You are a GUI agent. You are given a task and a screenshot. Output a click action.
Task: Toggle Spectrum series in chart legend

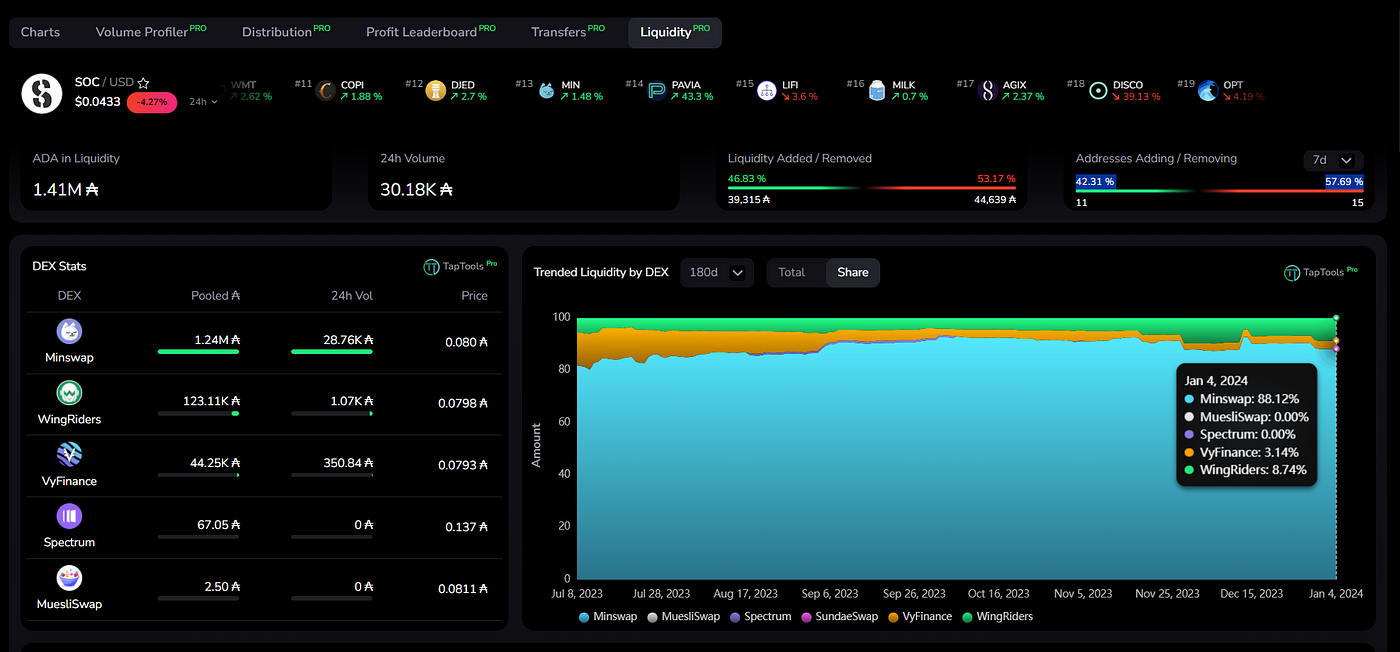(760, 616)
